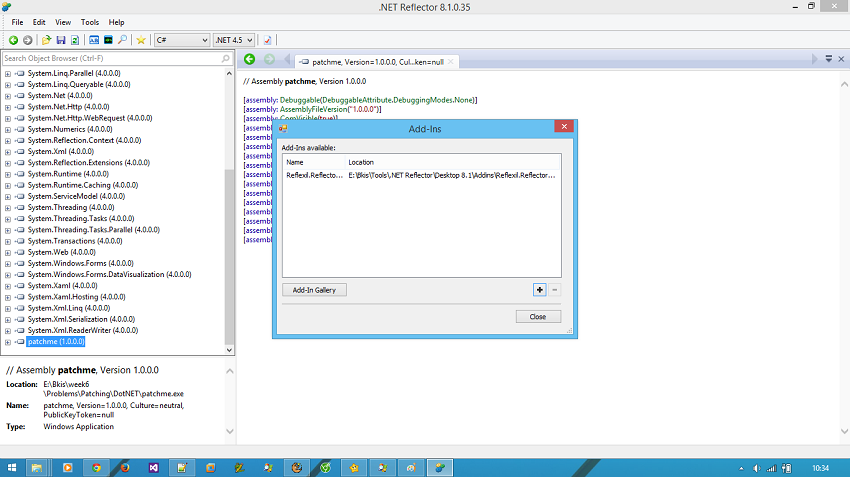
Task: Open Visual Studio from the taskbar
Action: 153,468
